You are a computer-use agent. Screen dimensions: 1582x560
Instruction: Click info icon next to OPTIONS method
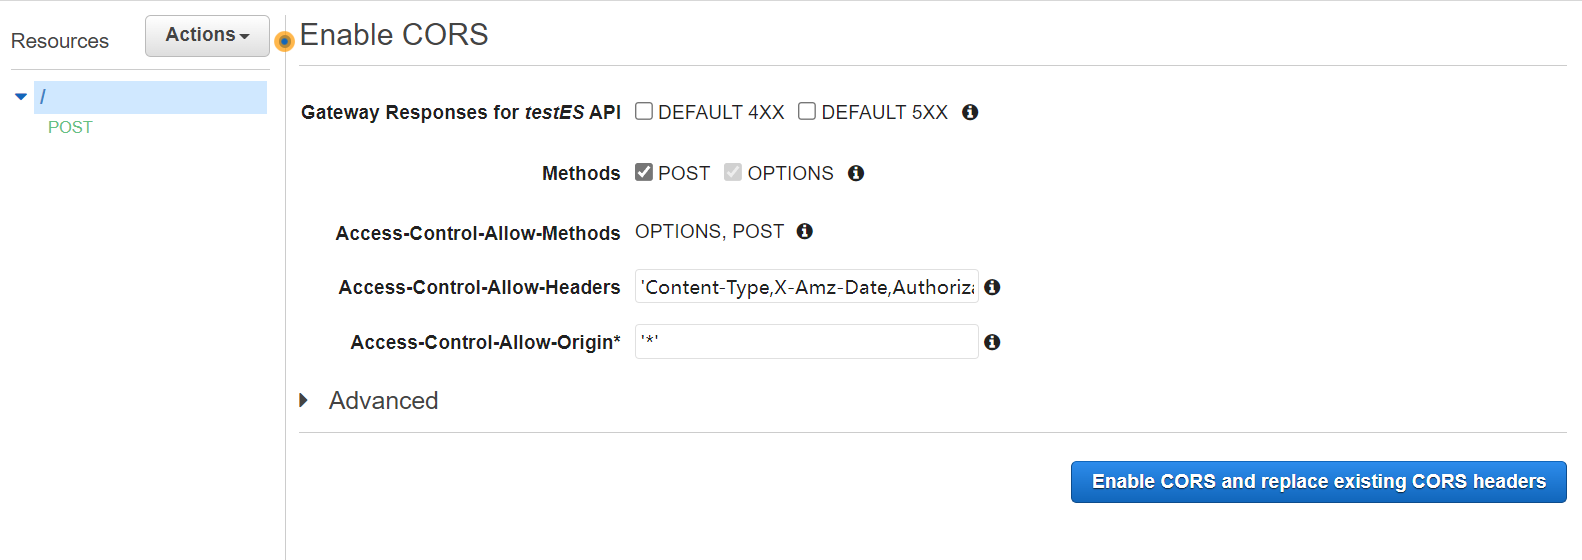[856, 173]
